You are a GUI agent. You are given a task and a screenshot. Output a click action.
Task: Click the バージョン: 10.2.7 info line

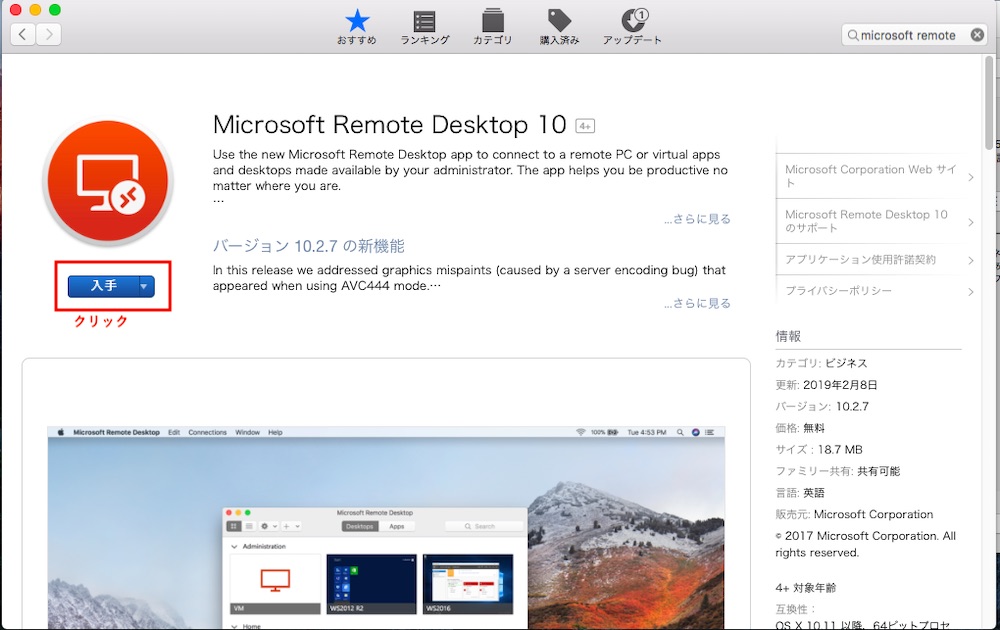(822, 407)
